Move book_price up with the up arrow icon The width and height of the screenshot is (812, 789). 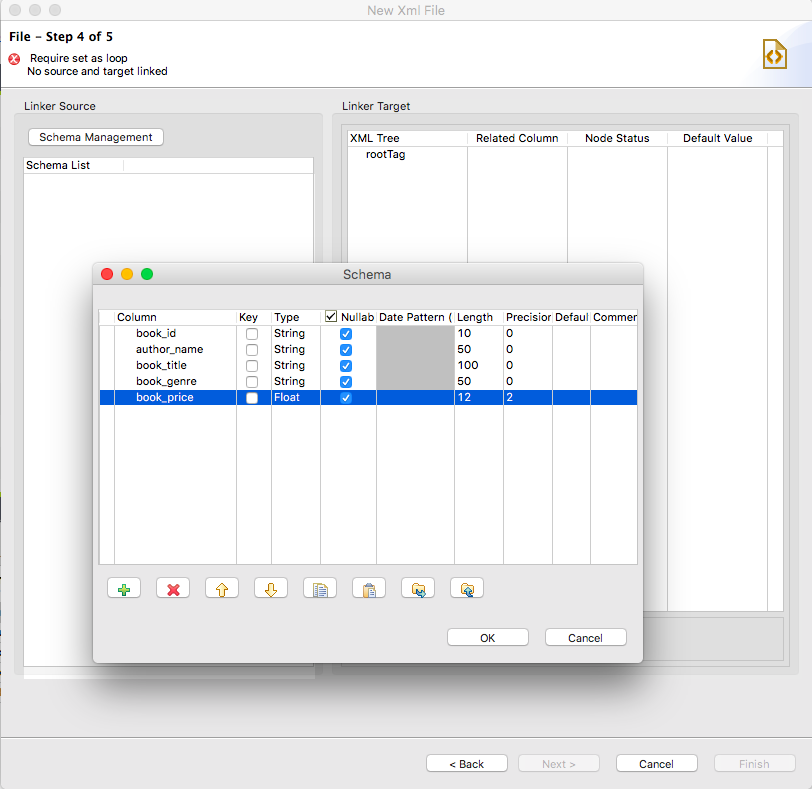pos(221,588)
